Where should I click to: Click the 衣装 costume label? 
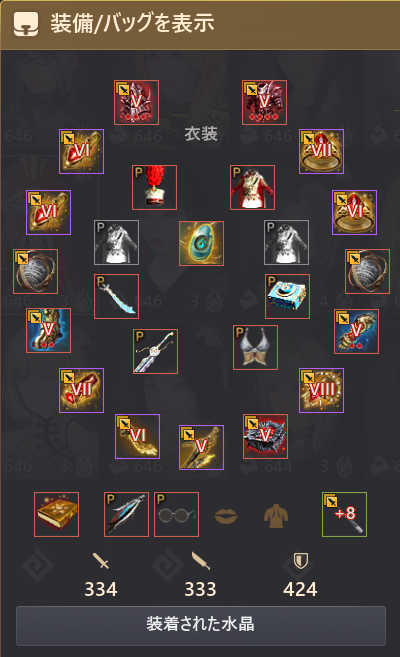(x=201, y=134)
